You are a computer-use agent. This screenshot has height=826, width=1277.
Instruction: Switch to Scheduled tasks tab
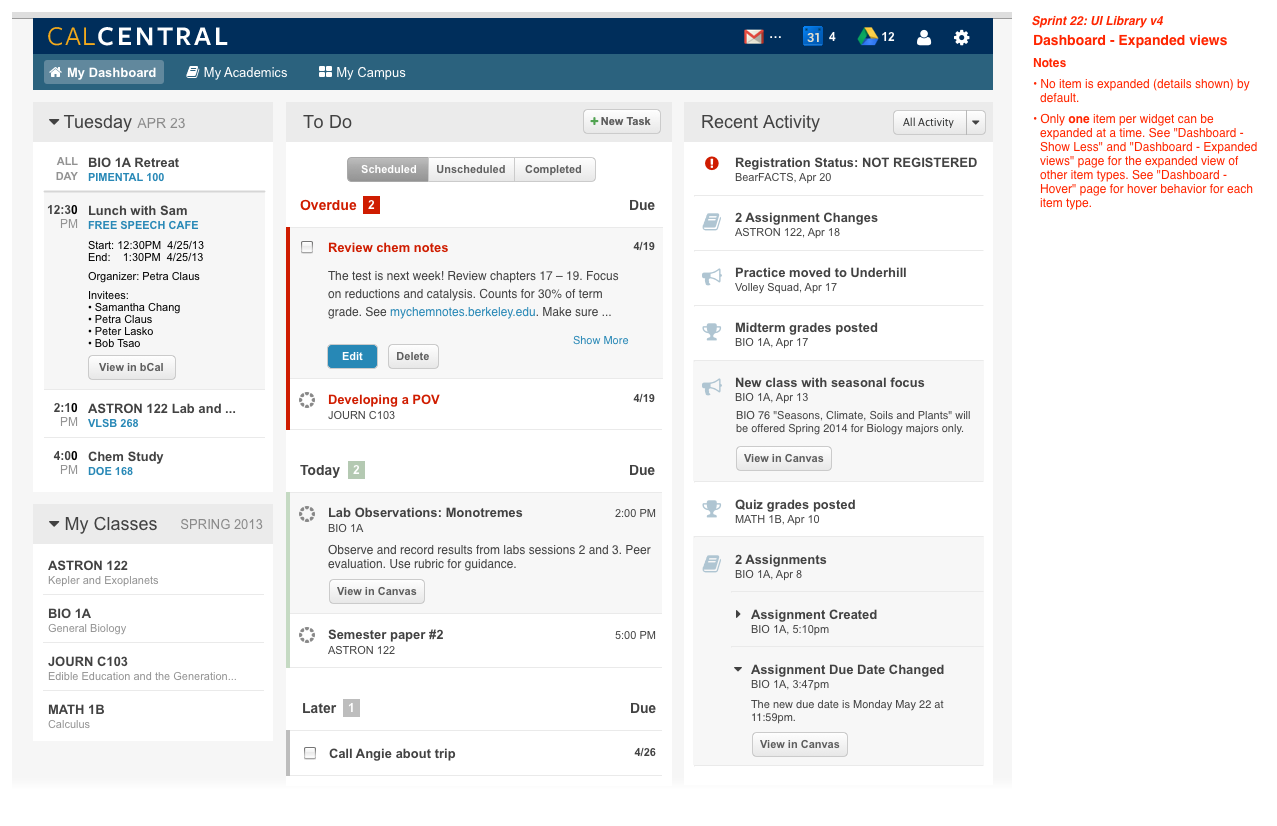click(388, 169)
